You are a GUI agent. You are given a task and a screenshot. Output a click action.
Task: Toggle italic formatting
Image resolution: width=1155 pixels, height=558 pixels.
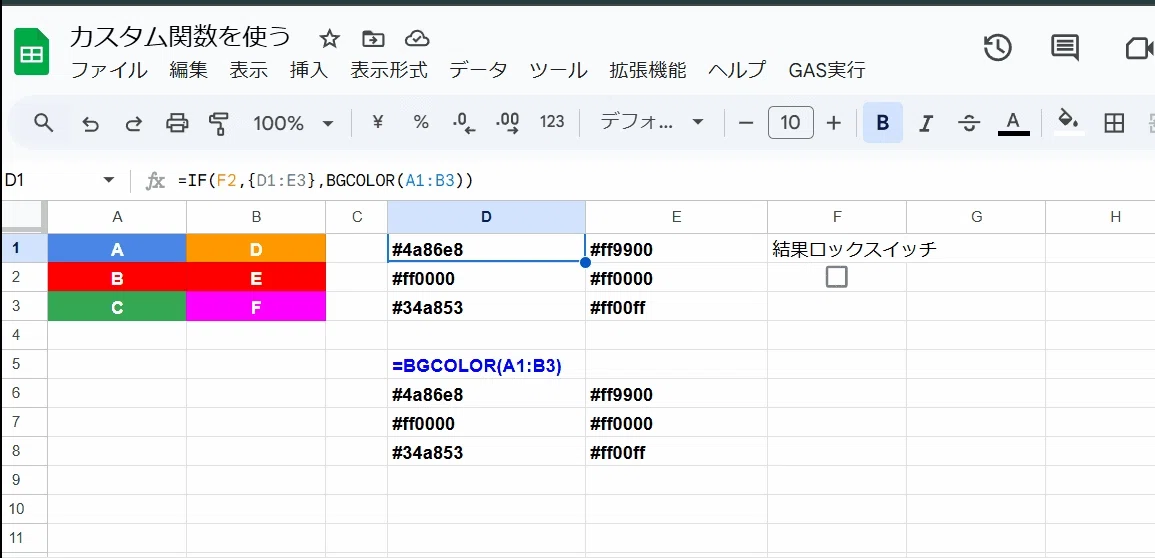pos(927,123)
